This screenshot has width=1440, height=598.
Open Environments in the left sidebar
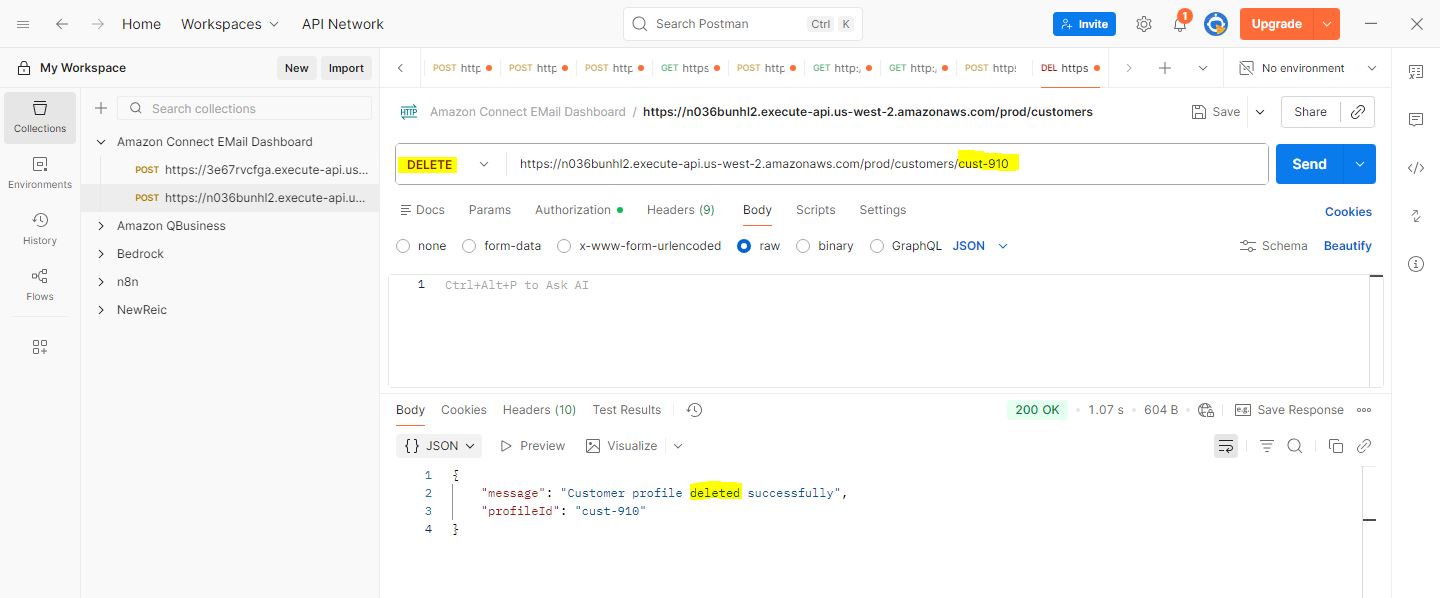[x=40, y=172]
